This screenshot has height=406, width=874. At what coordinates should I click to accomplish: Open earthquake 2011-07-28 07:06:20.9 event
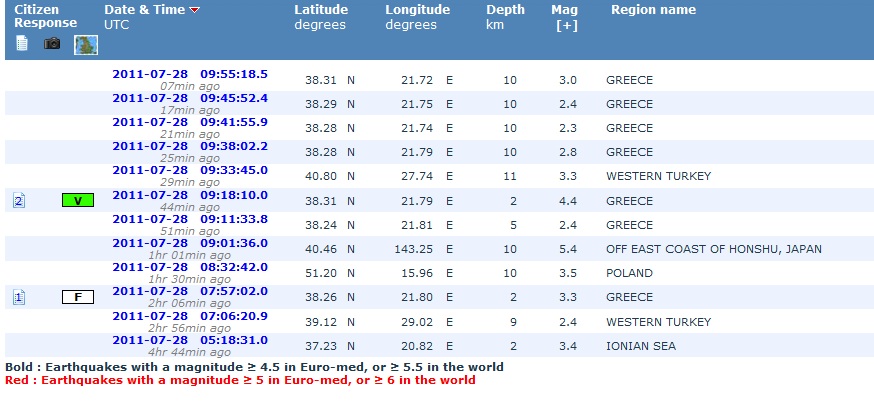189,315
